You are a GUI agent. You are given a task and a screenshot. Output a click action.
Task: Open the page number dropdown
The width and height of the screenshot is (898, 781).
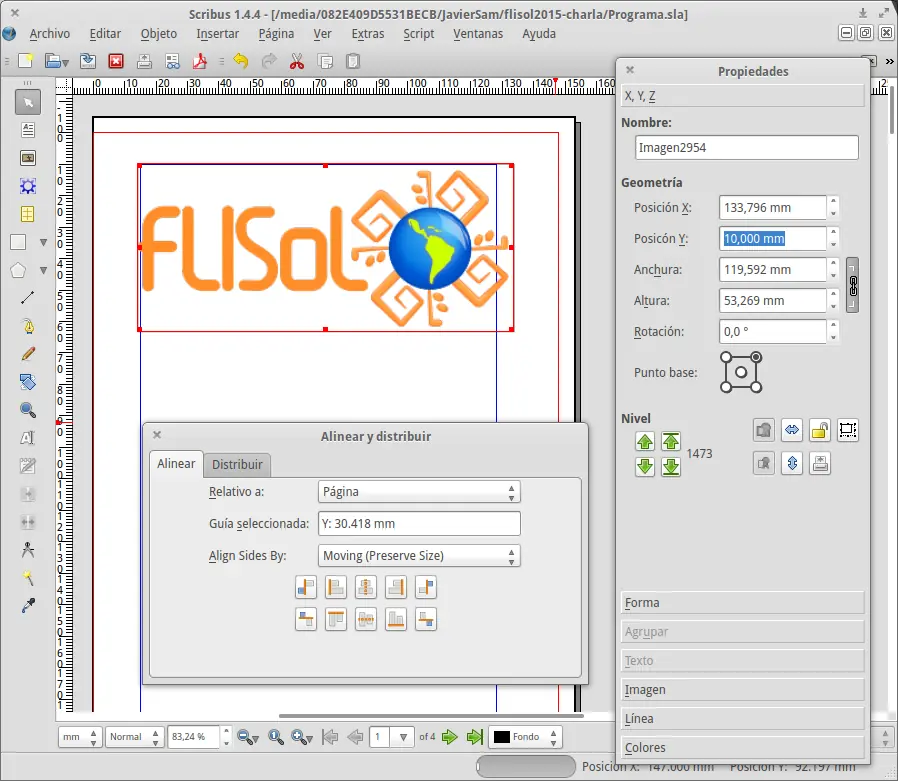point(403,737)
